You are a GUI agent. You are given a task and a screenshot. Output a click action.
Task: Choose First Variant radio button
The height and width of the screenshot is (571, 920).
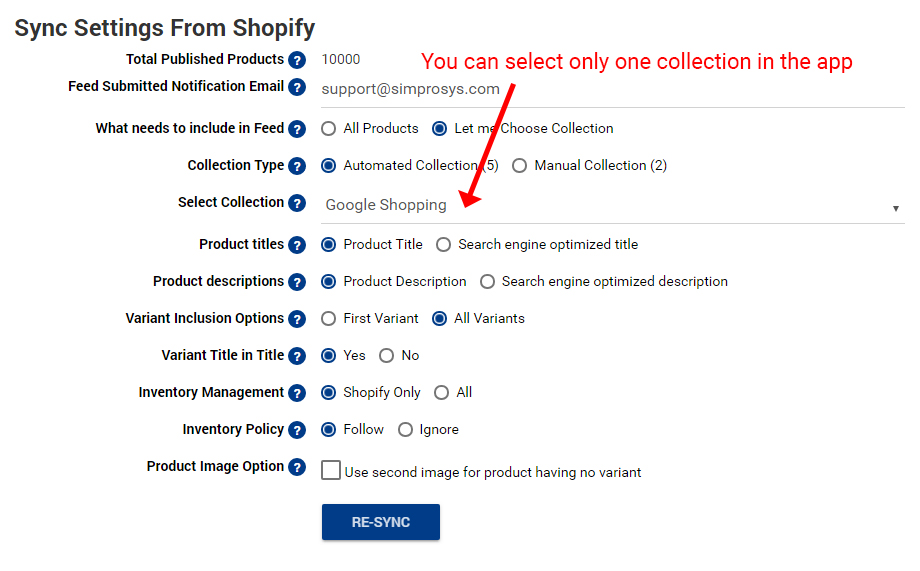(x=329, y=319)
